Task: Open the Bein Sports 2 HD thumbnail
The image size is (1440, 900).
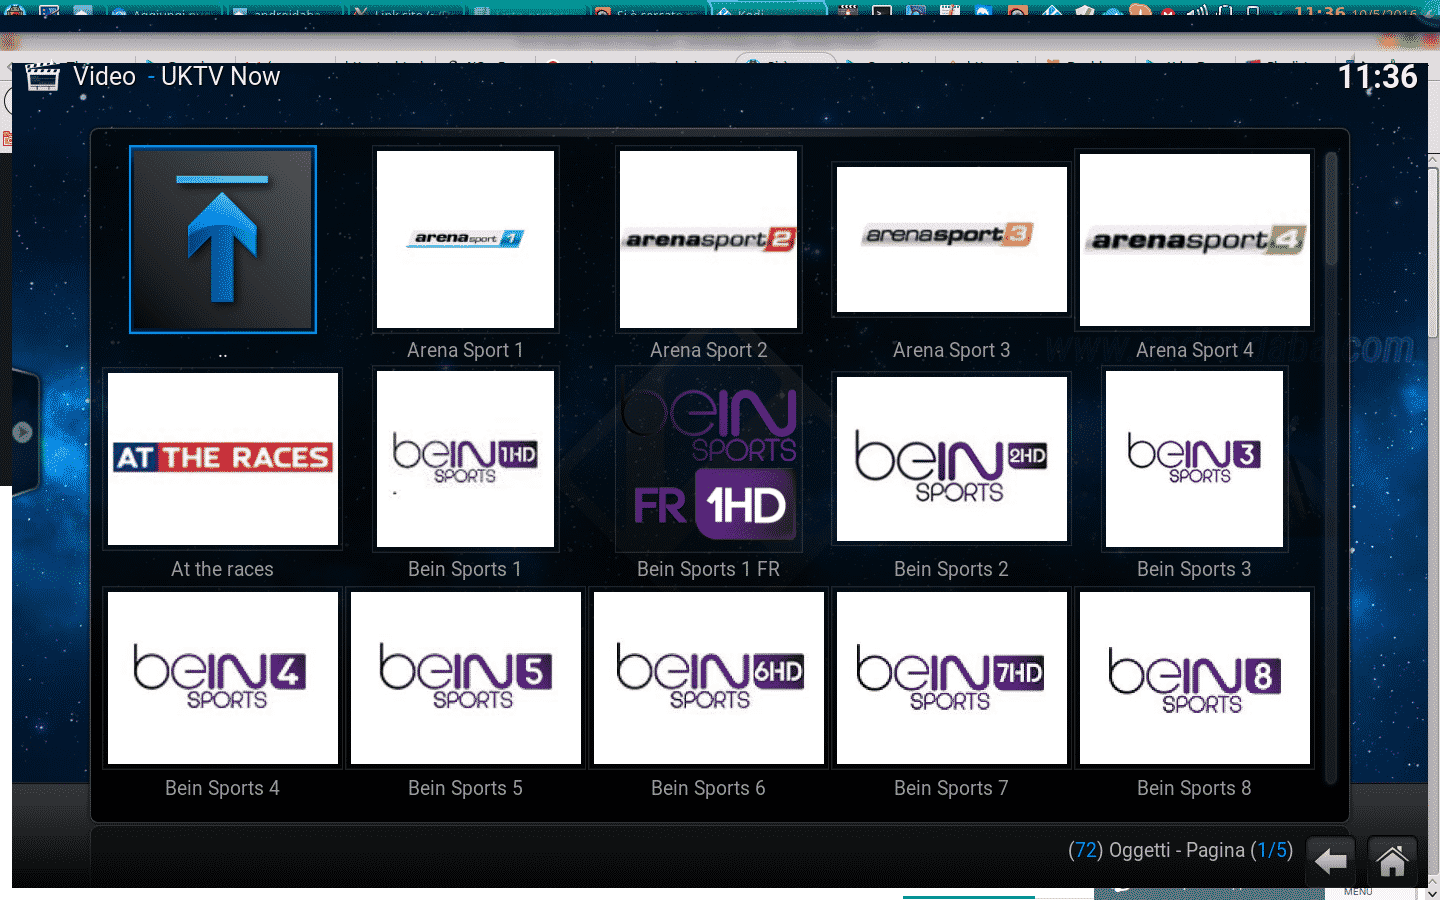Action: pyautogui.click(x=951, y=459)
